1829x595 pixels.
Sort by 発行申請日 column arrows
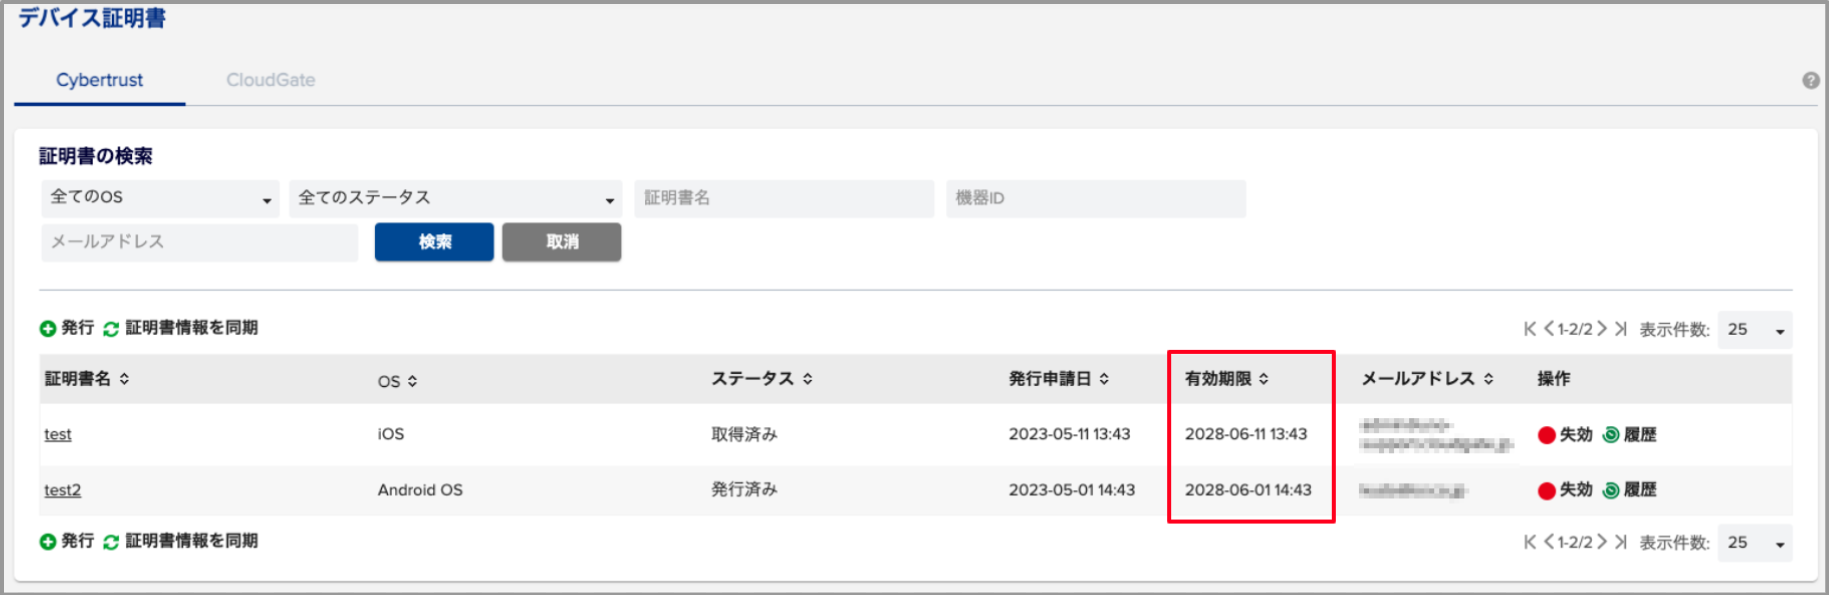[1104, 379]
